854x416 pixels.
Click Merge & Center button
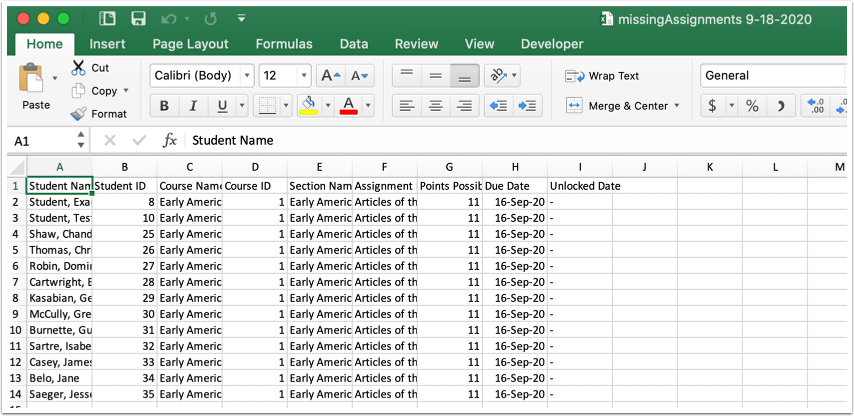[617, 106]
